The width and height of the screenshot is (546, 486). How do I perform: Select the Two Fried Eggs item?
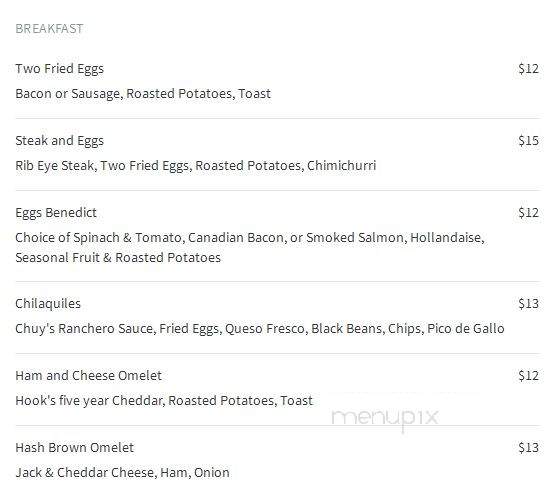[x=60, y=69]
